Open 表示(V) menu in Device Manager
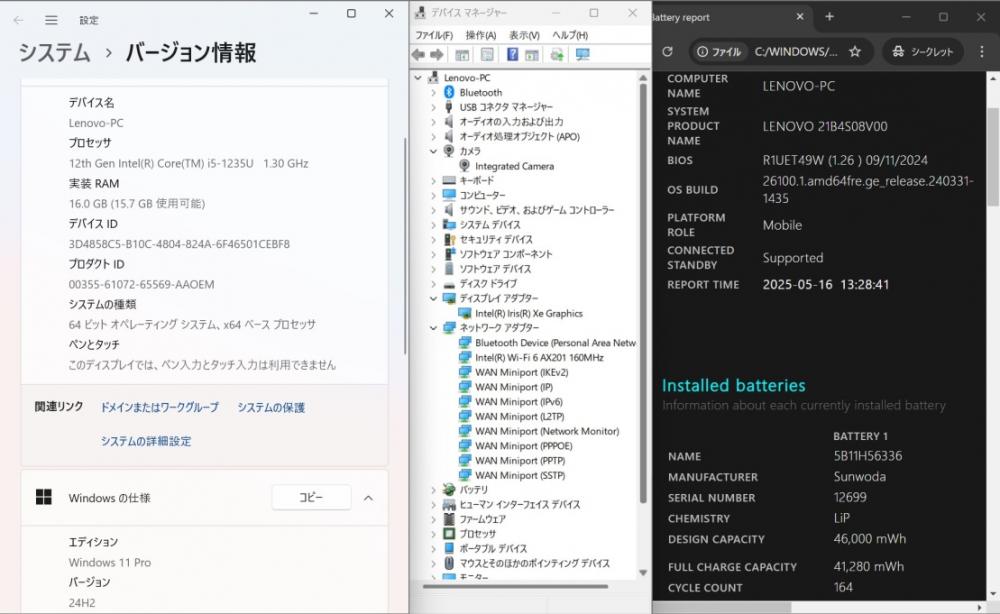Image resolution: width=1000 pixels, height=614 pixels. (524, 35)
